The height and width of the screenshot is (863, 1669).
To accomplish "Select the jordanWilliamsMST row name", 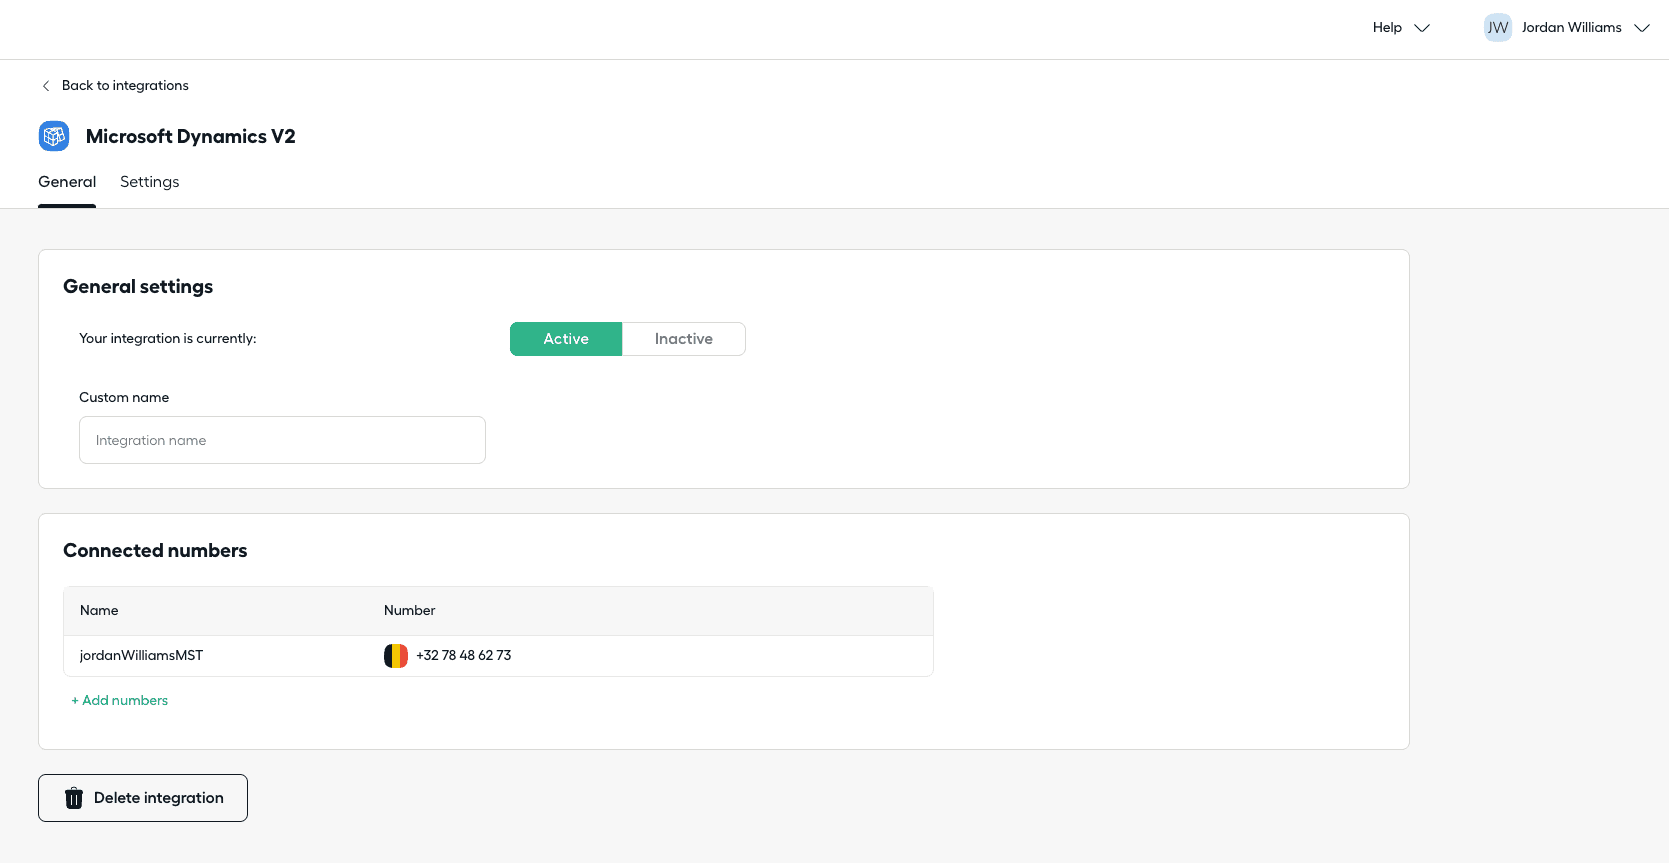I will click(141, 656).
